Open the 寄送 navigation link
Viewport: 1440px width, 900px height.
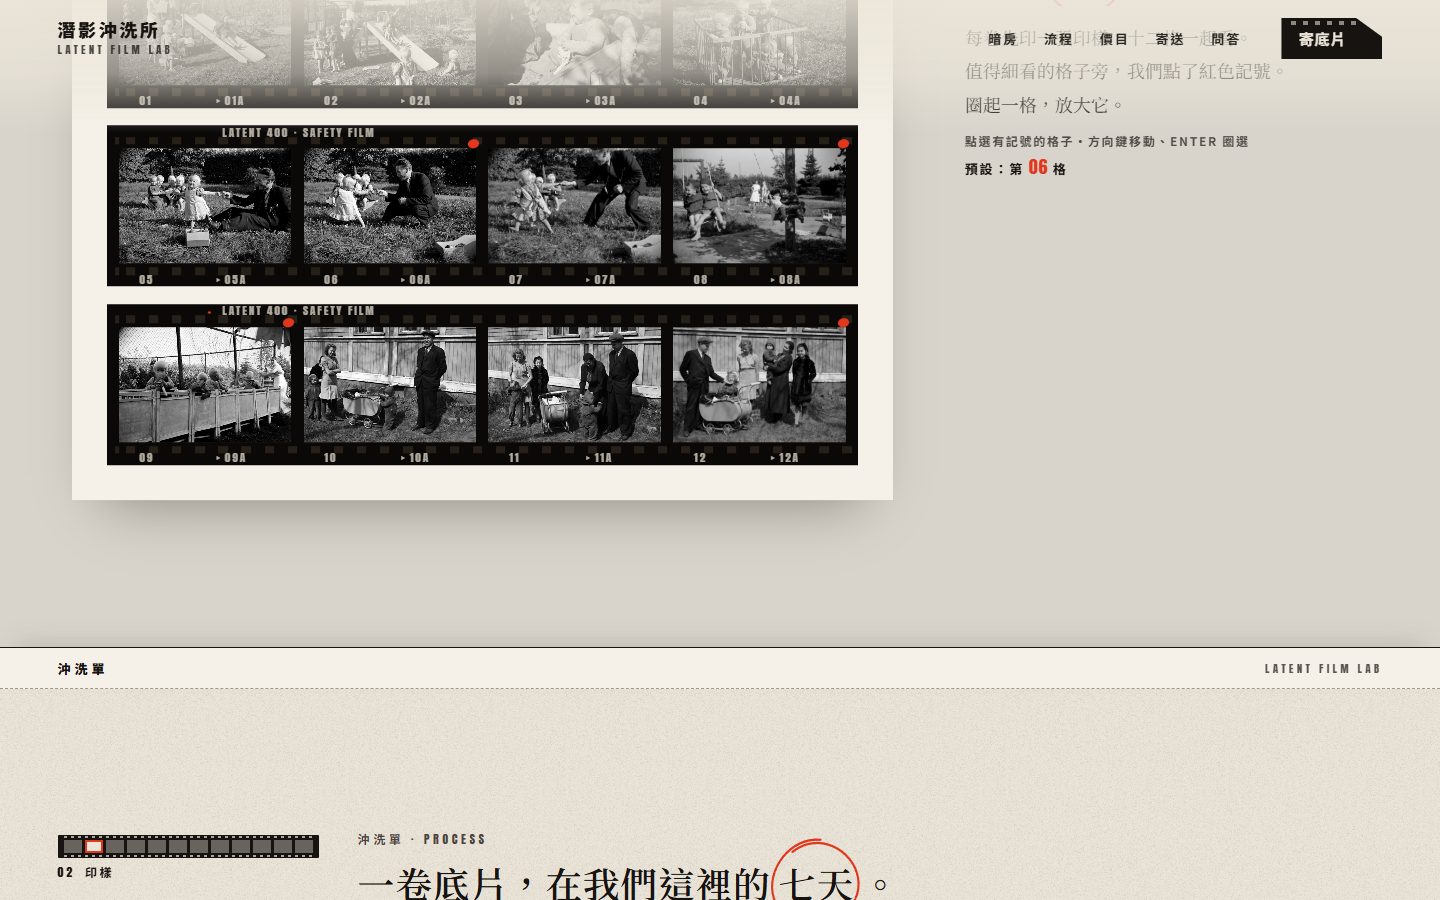click(1170, 39)
